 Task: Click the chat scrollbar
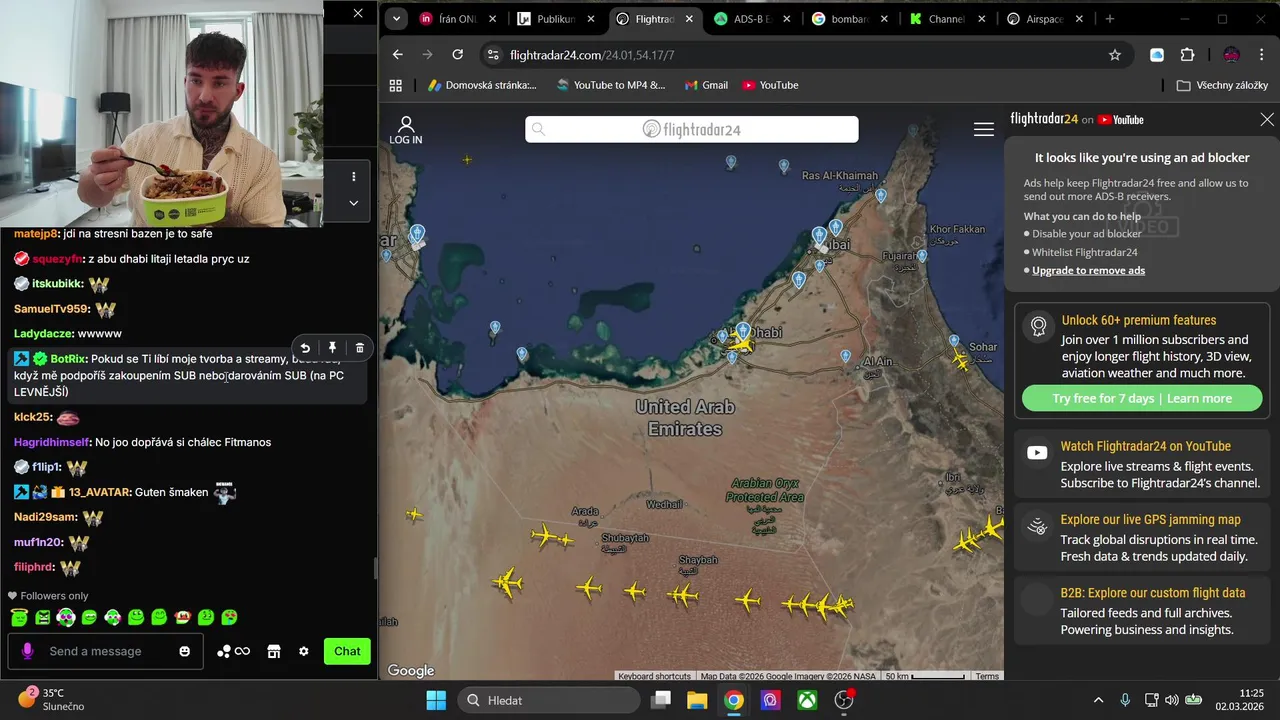coord(375,568)
